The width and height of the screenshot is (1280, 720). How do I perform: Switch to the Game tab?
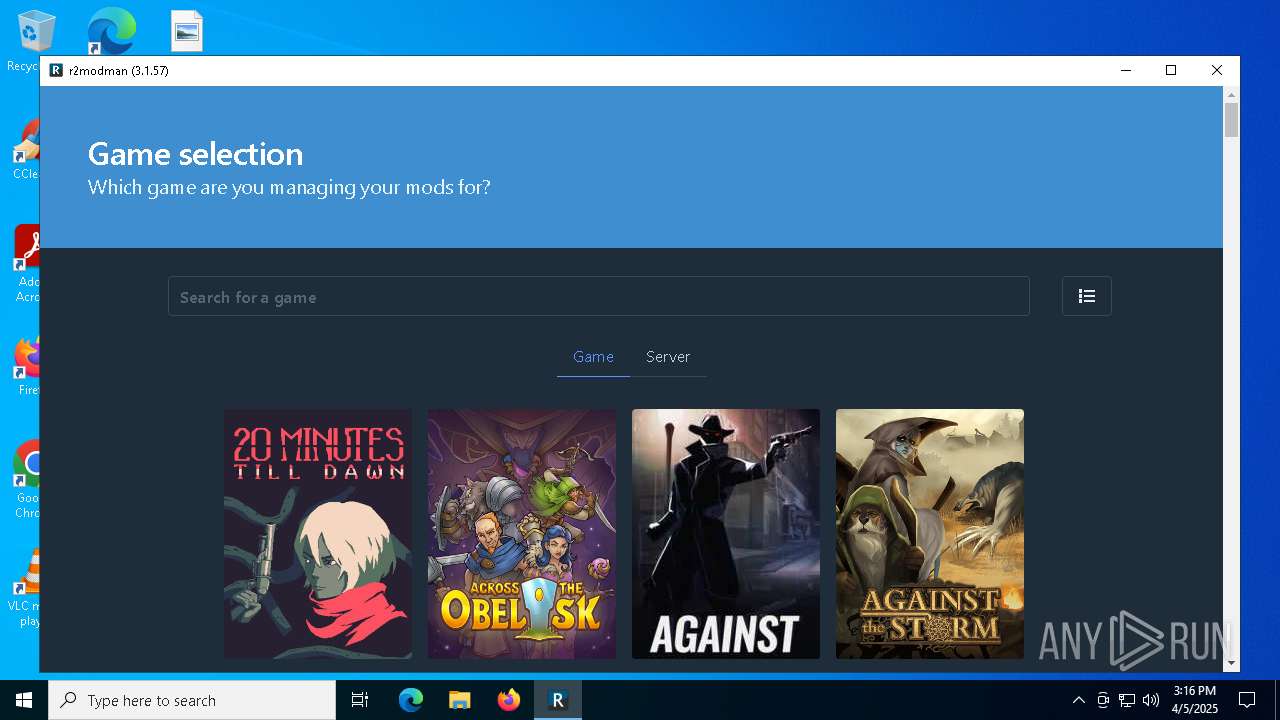[x=593, y=357]
